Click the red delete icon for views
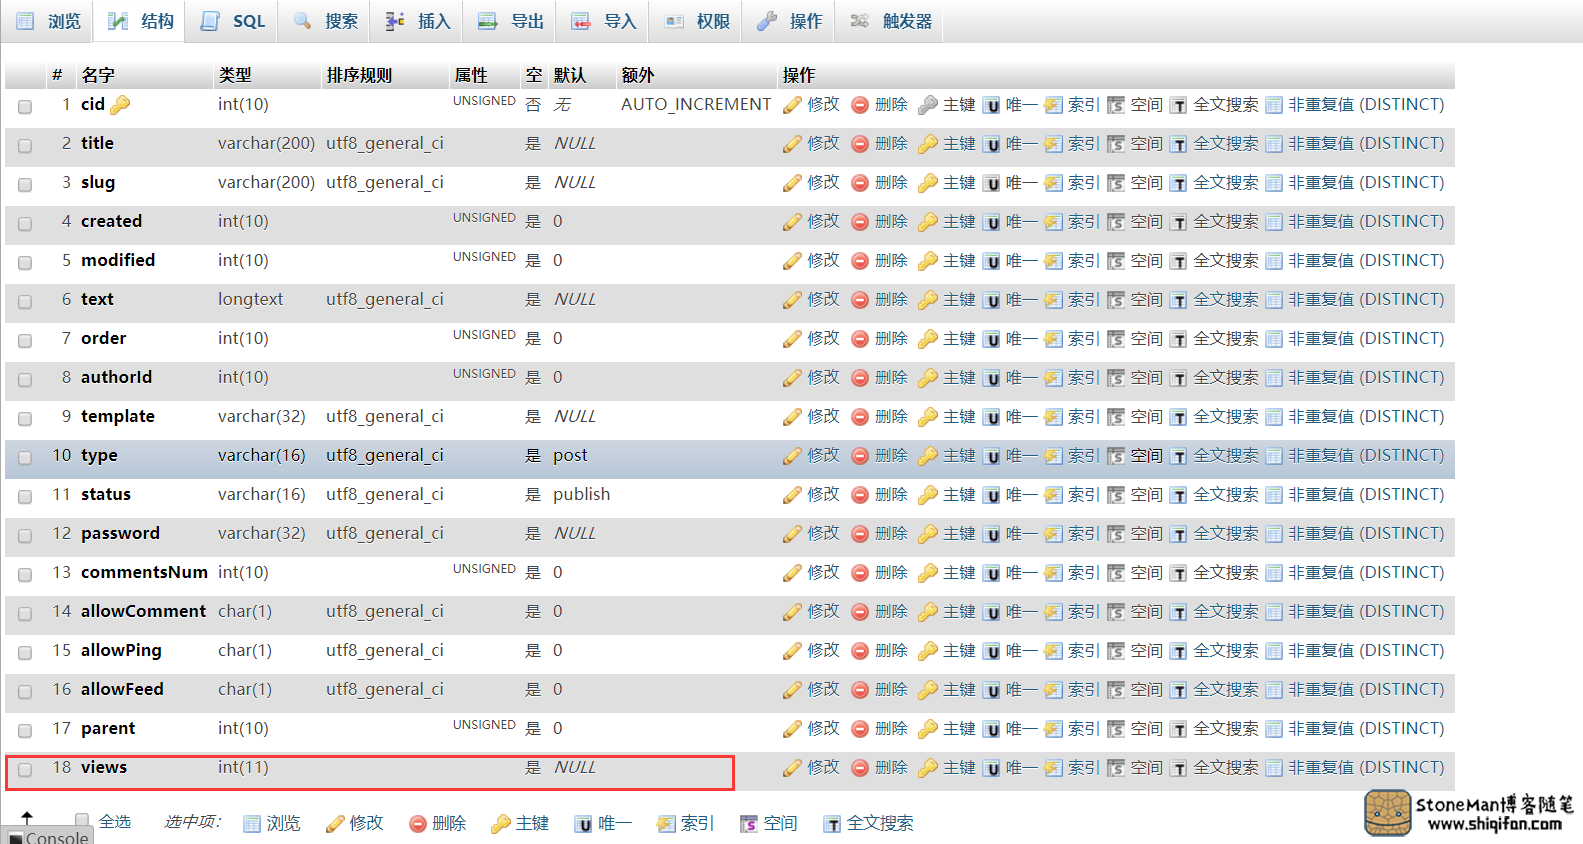The height and width of the screenshot is (844, 1583). pyautogui.click(x=860, y=768)
